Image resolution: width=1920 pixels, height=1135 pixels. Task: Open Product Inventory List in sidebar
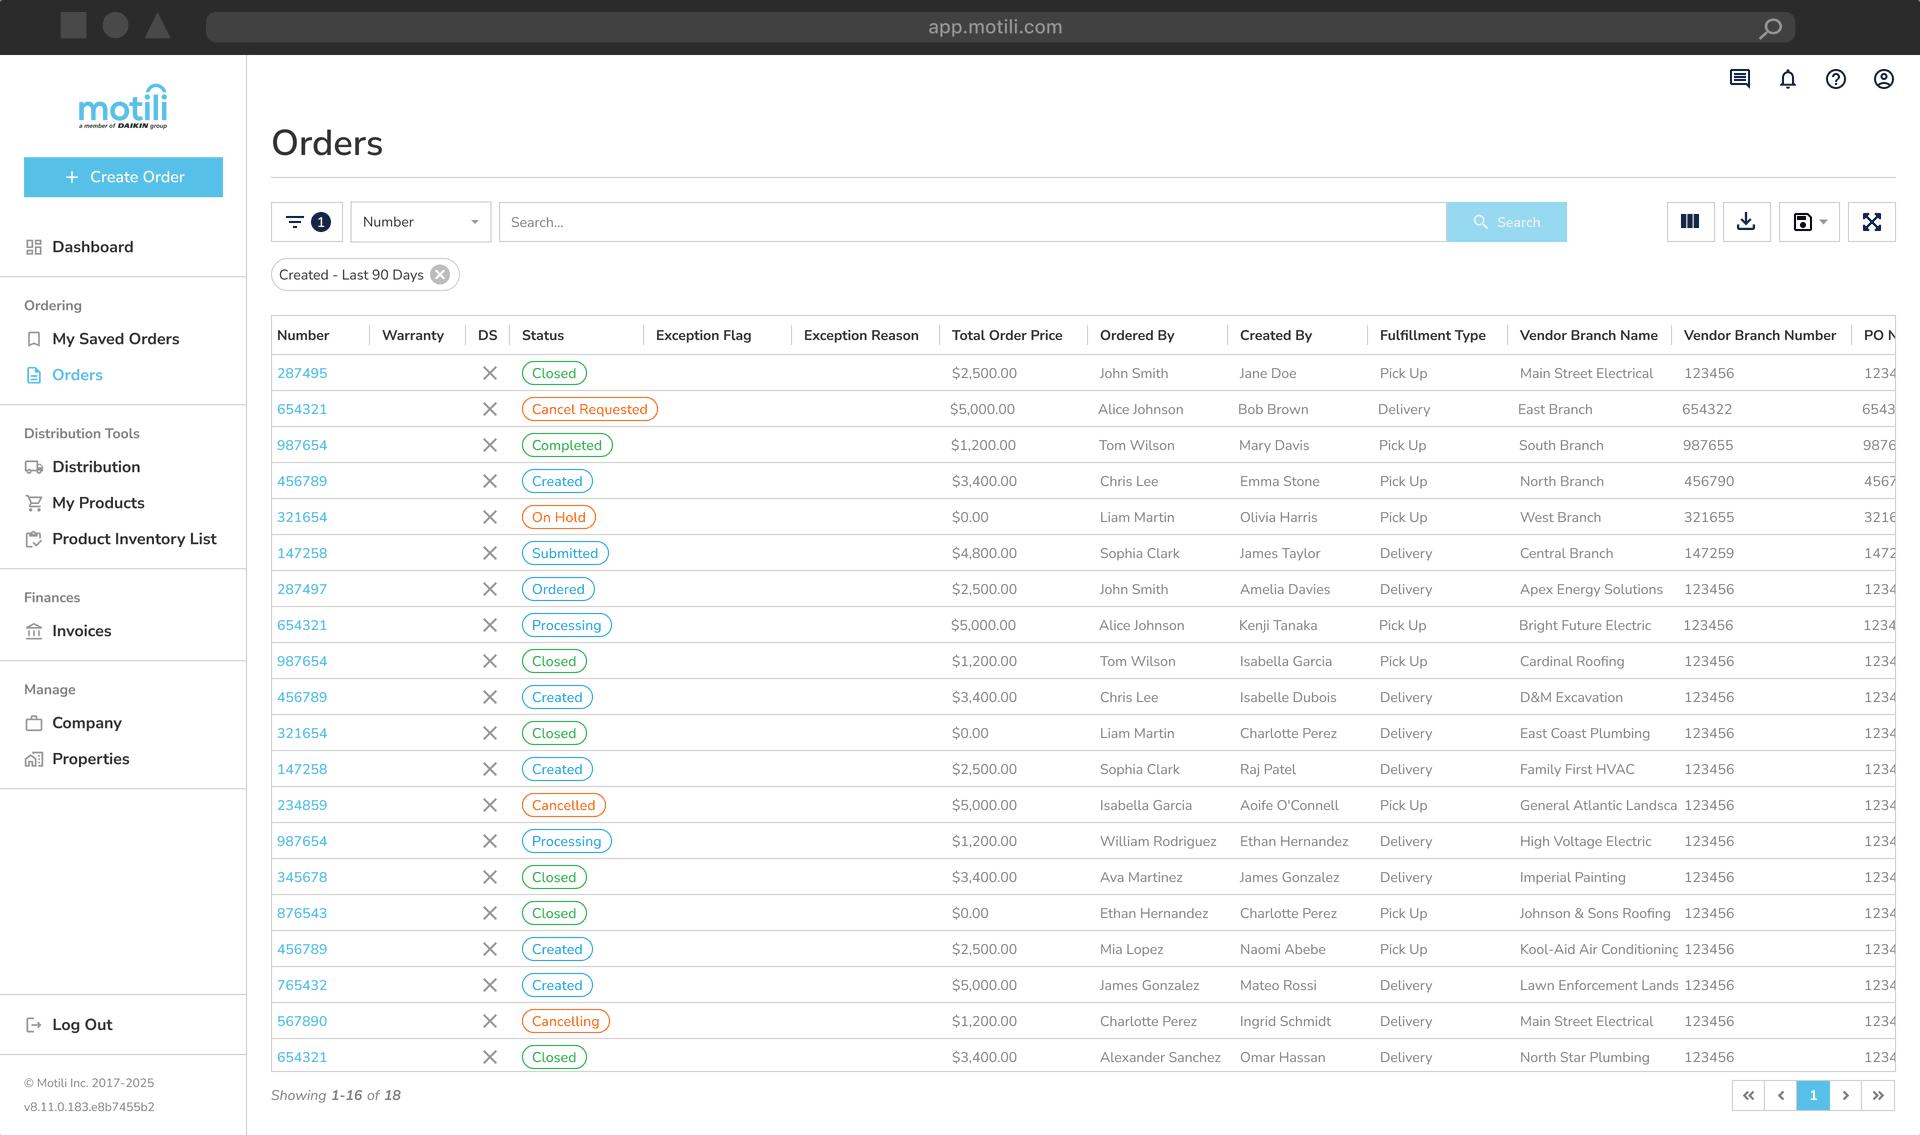[134, 539]
